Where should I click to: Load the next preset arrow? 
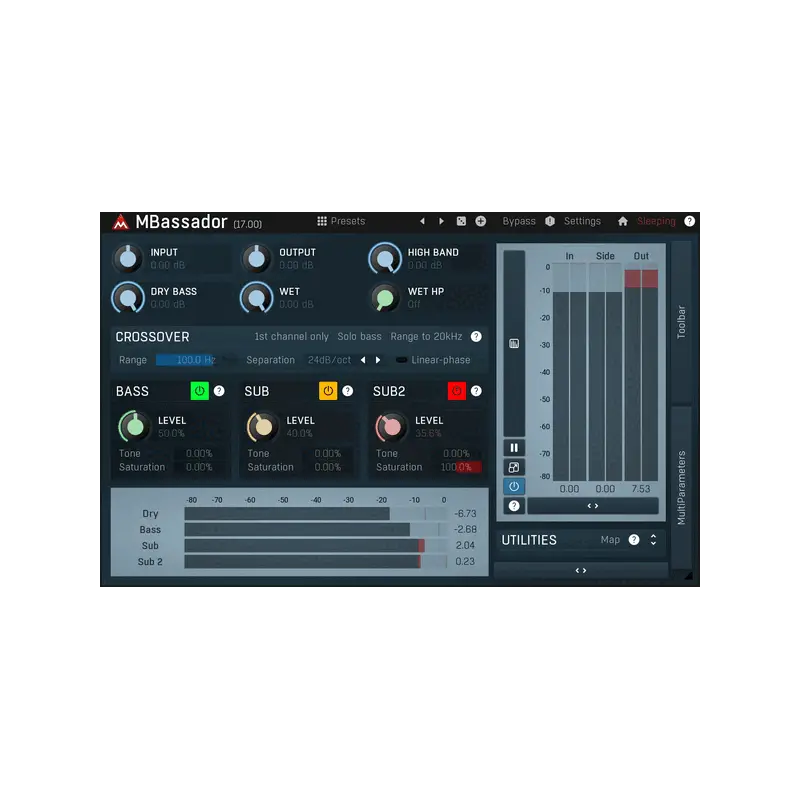[x=441, y=221]
